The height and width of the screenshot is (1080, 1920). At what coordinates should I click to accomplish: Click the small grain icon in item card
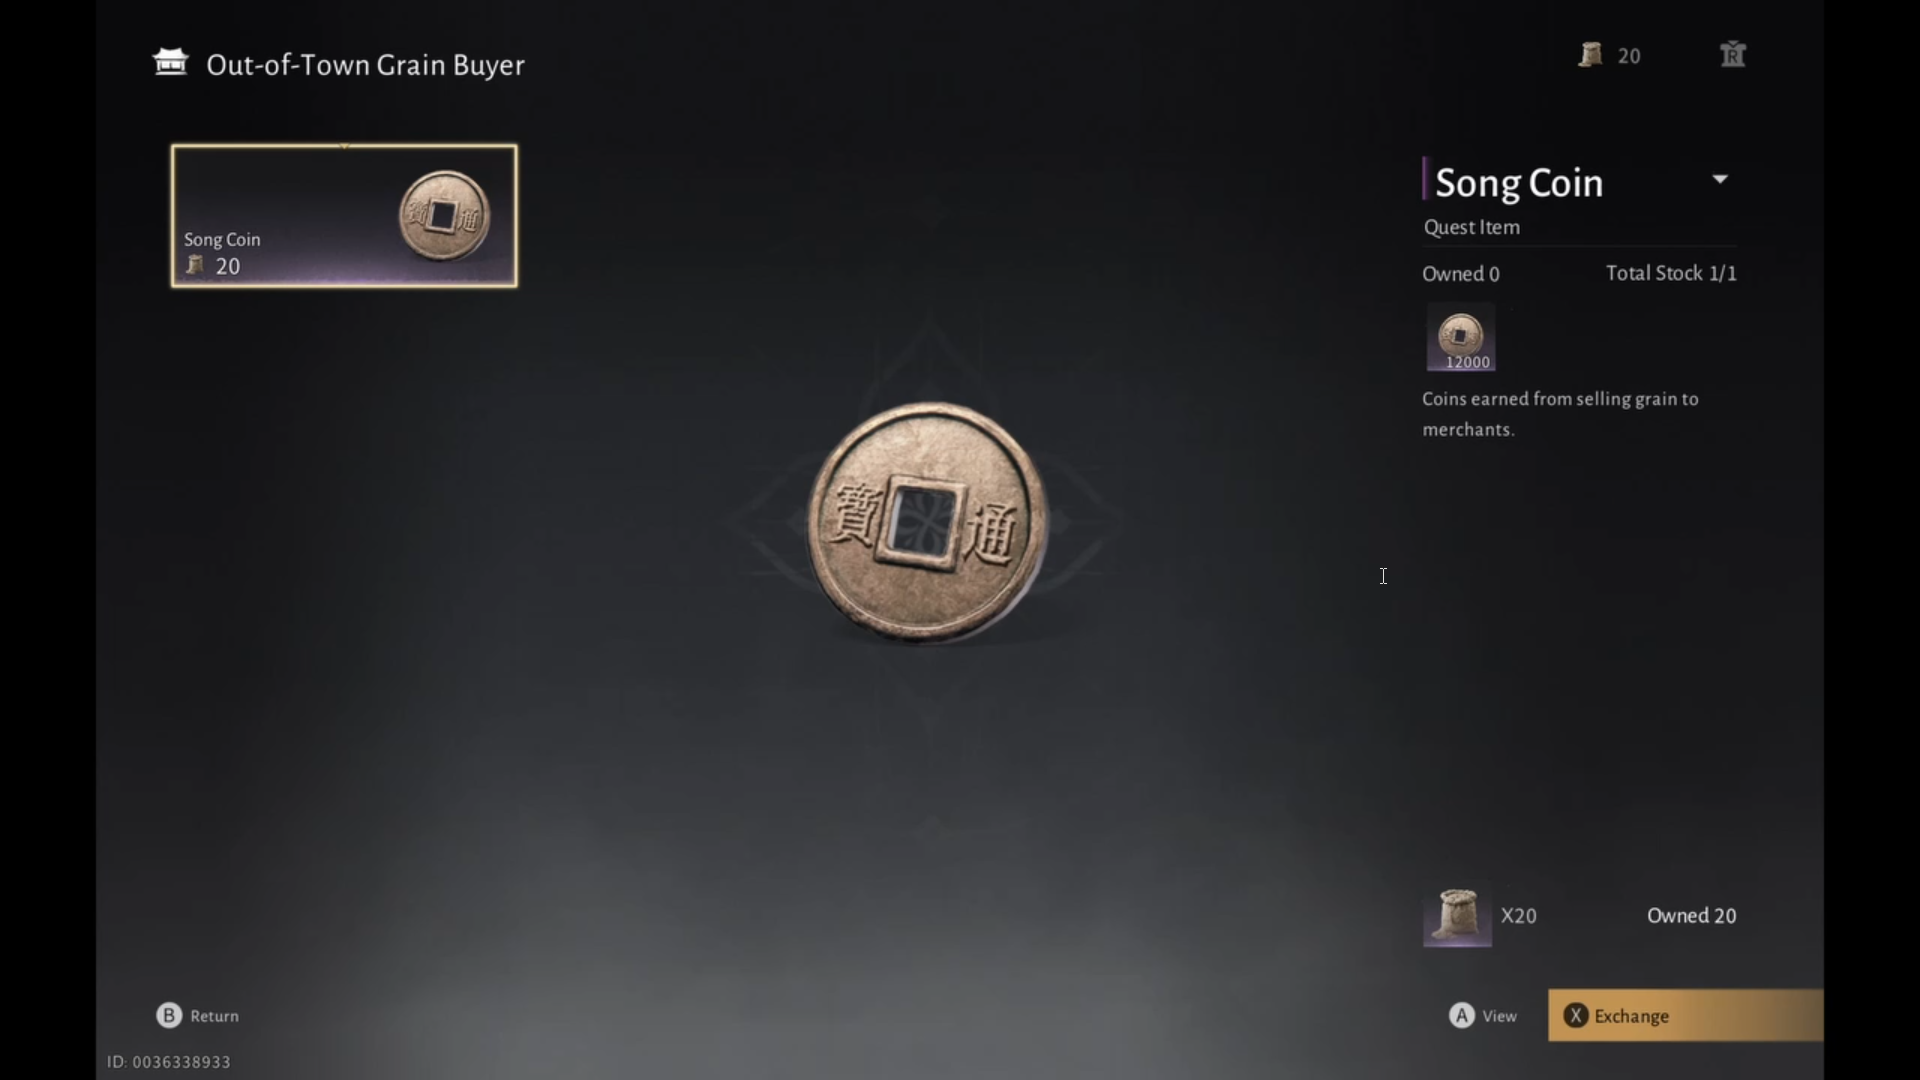pos(195,265)
